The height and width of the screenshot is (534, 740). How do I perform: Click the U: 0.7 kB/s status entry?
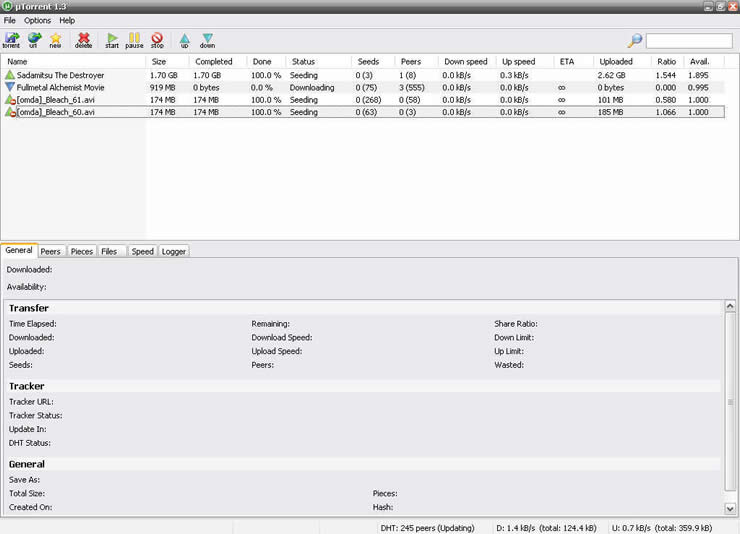tap(662, 528)
